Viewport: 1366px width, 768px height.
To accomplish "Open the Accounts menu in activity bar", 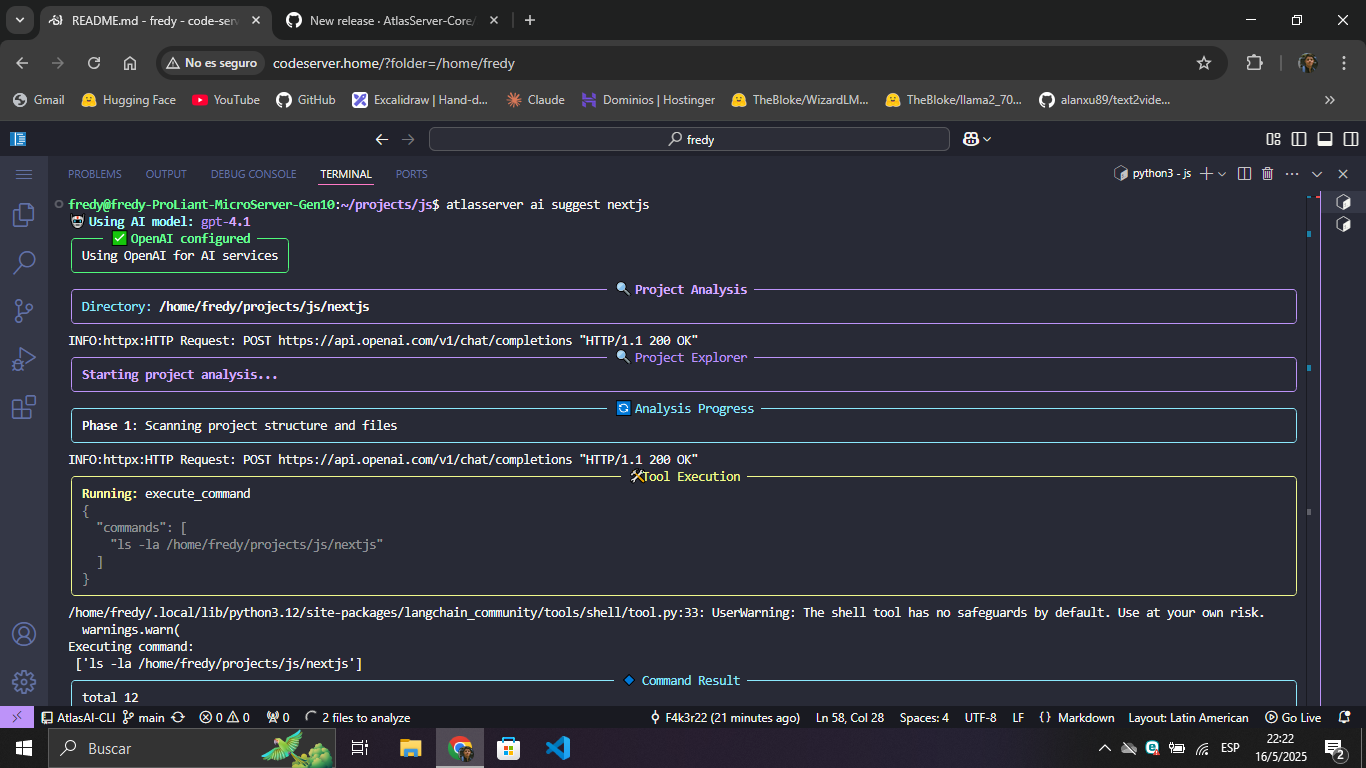I will pyautogui.click(x=23, y=634).
